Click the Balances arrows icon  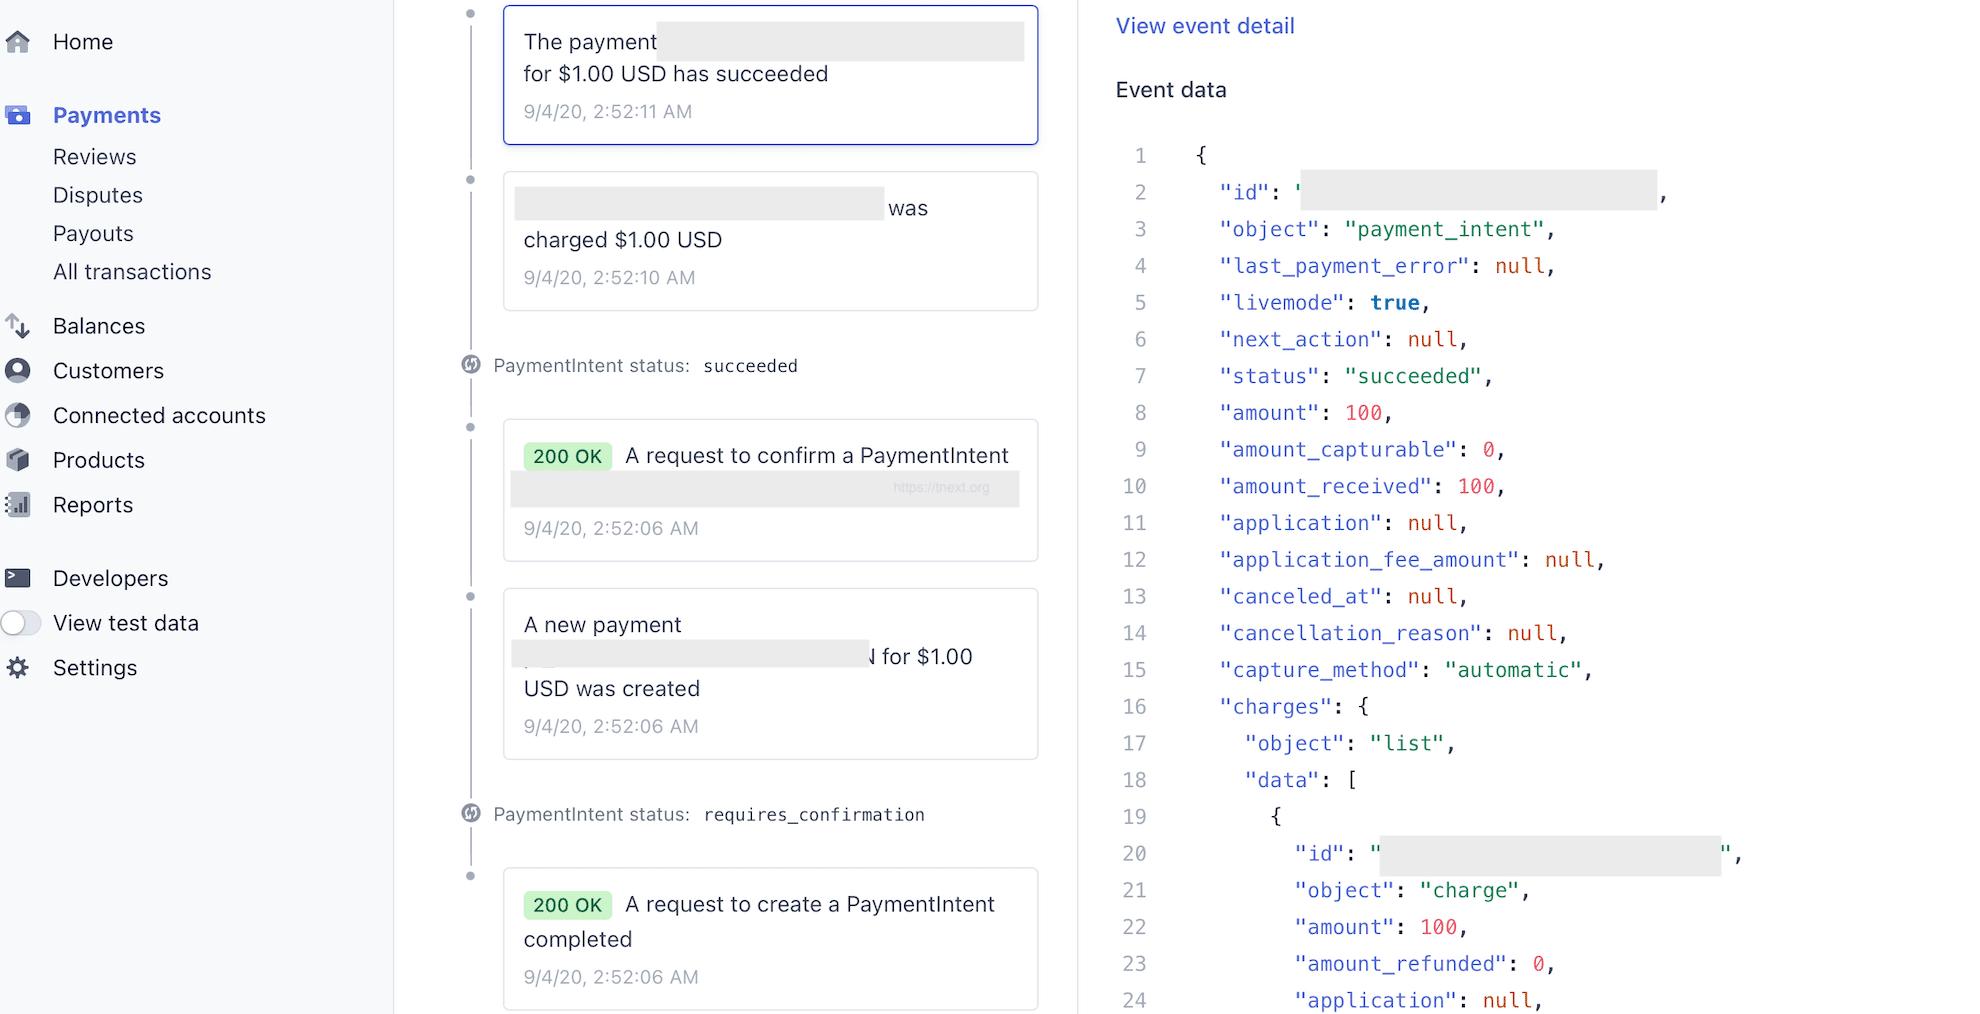(x=18, y=326)
